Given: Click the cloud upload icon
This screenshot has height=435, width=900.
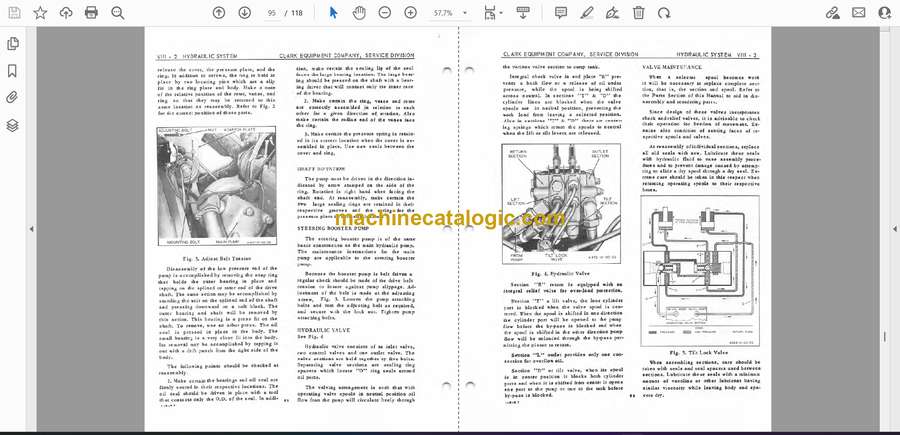Looking at the screenshot, I should [x=66, y=13].
